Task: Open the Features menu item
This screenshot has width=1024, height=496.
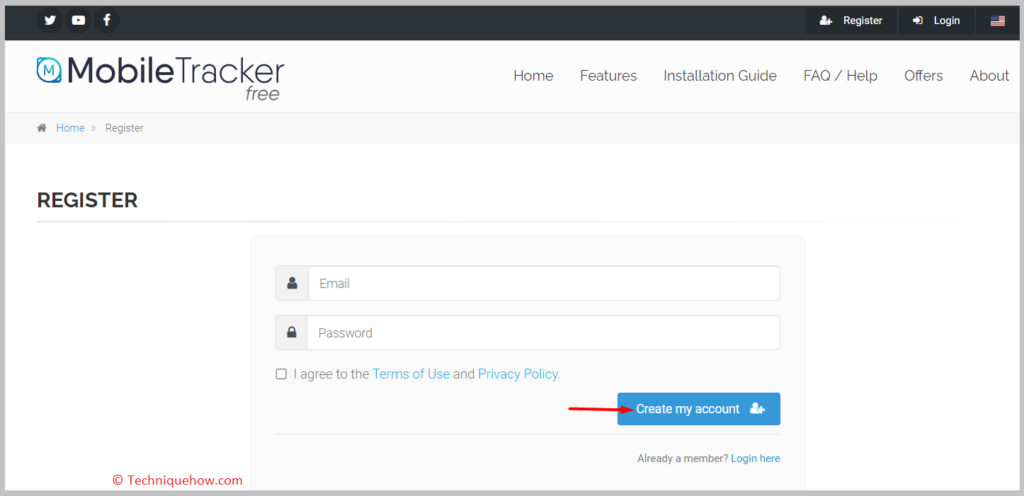Action: pyautogui.click(x=608, y=76)
